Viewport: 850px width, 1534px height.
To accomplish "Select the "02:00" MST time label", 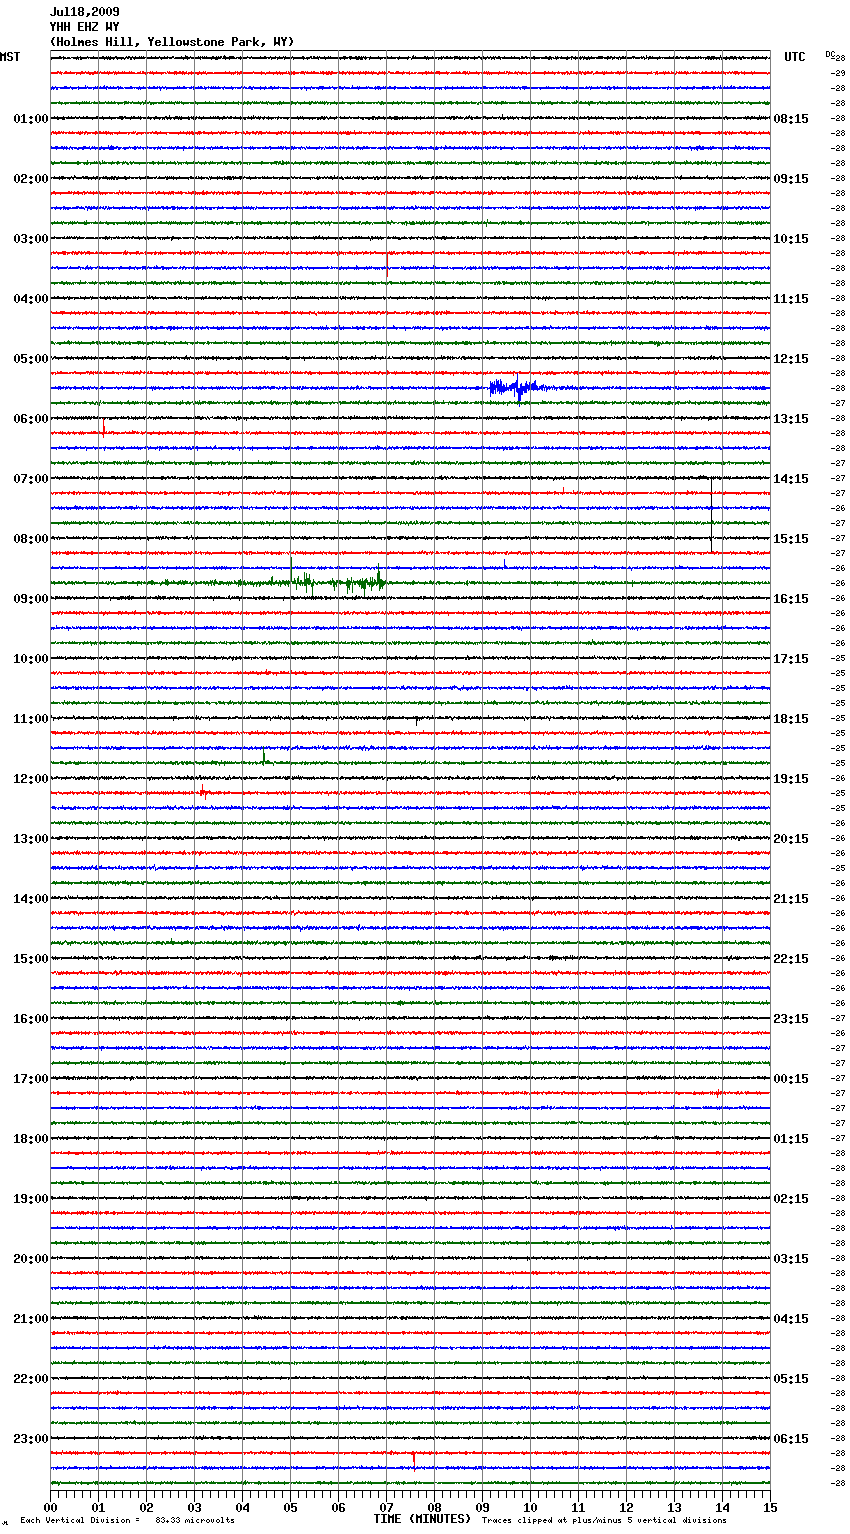I will (31, 179).
